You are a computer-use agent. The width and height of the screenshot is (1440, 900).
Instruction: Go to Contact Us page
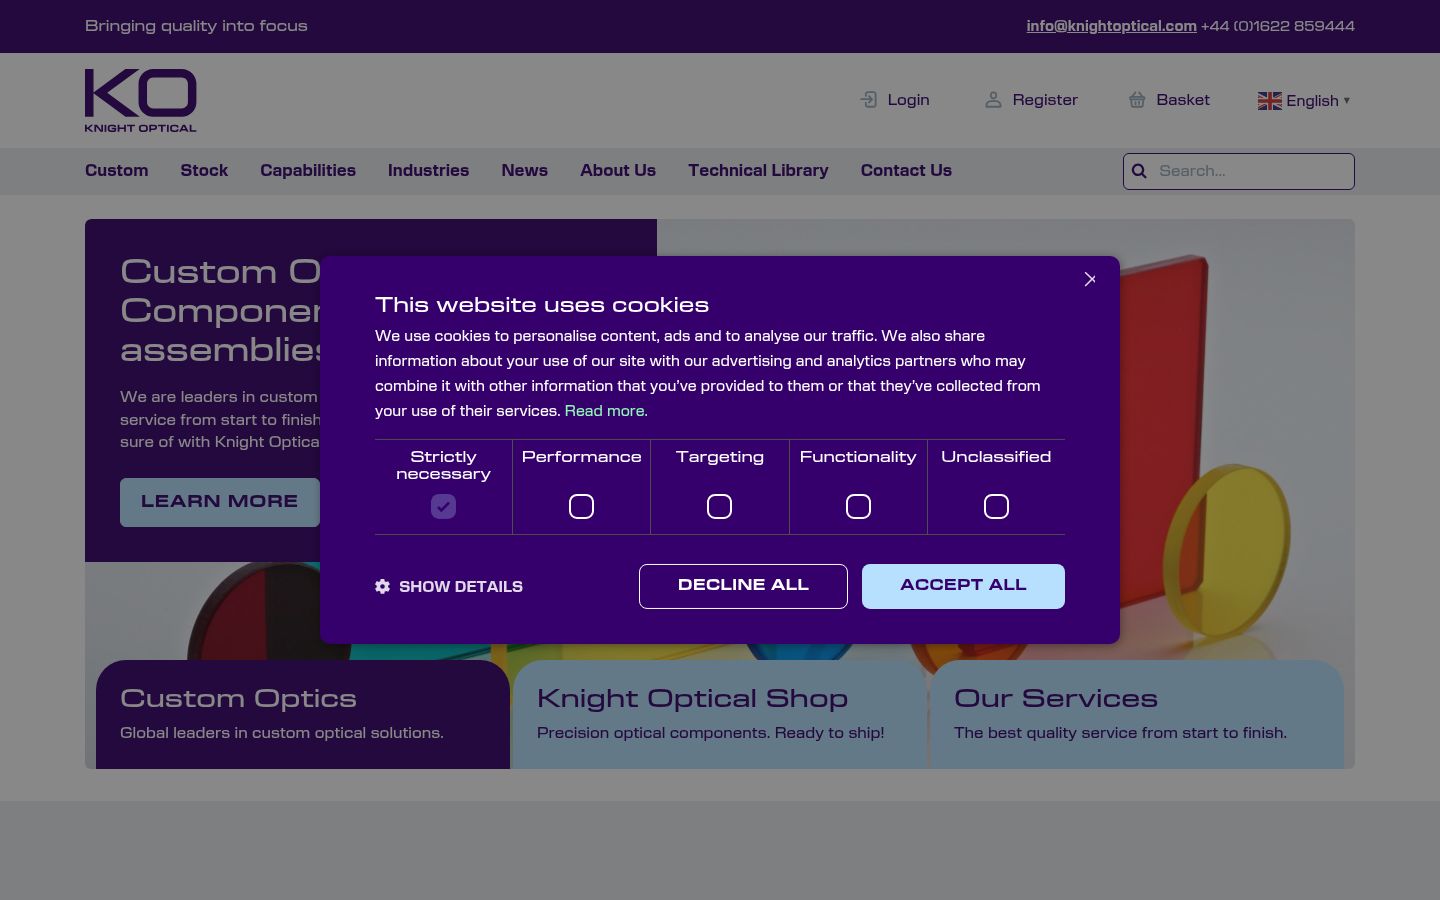click(906, 171)
